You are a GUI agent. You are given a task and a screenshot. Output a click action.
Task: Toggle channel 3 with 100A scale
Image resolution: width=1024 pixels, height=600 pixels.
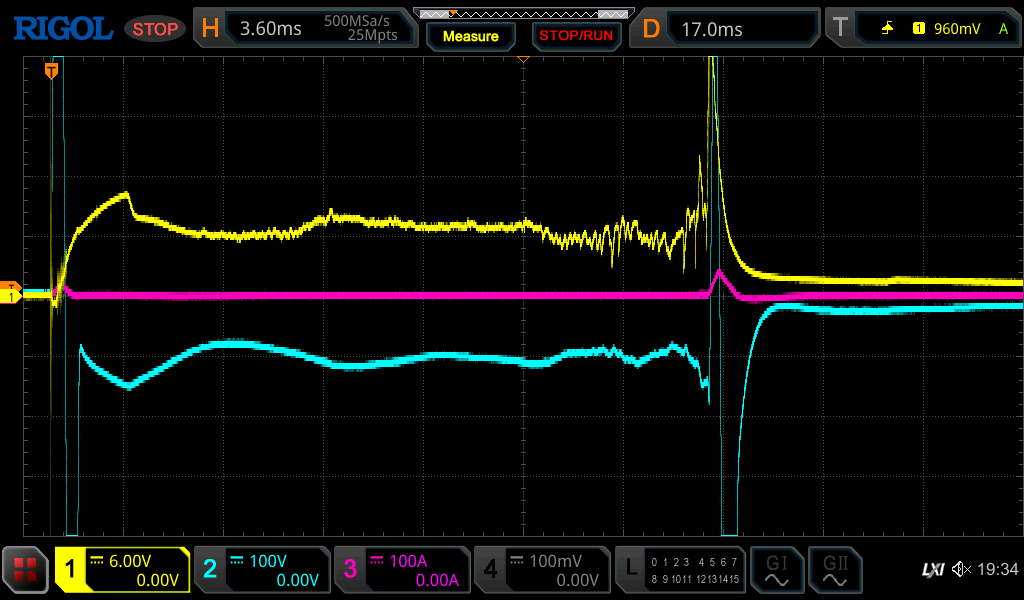[402, 570]
